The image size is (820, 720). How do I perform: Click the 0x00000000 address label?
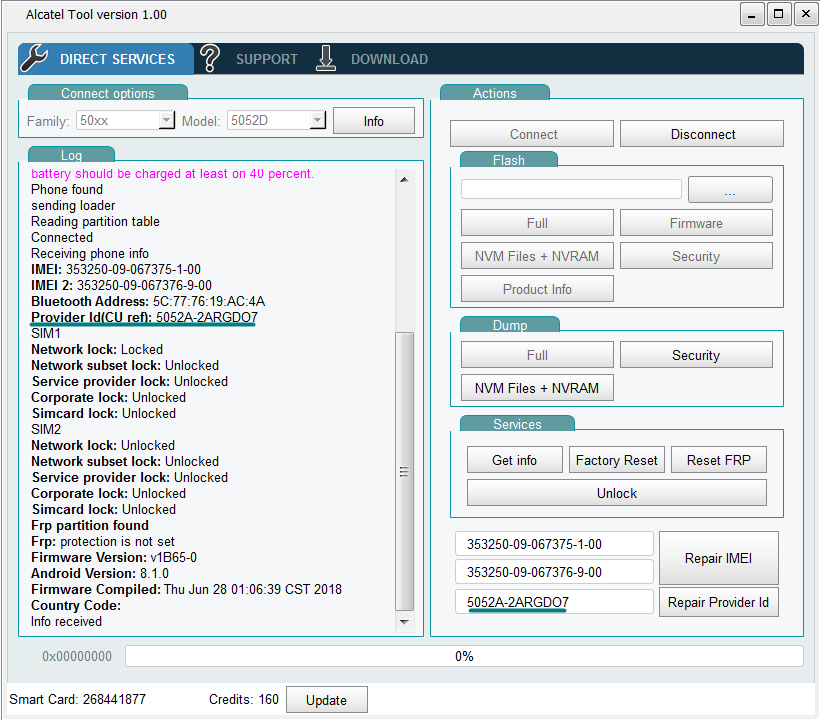pyautogui.click(x=77, y=656)
